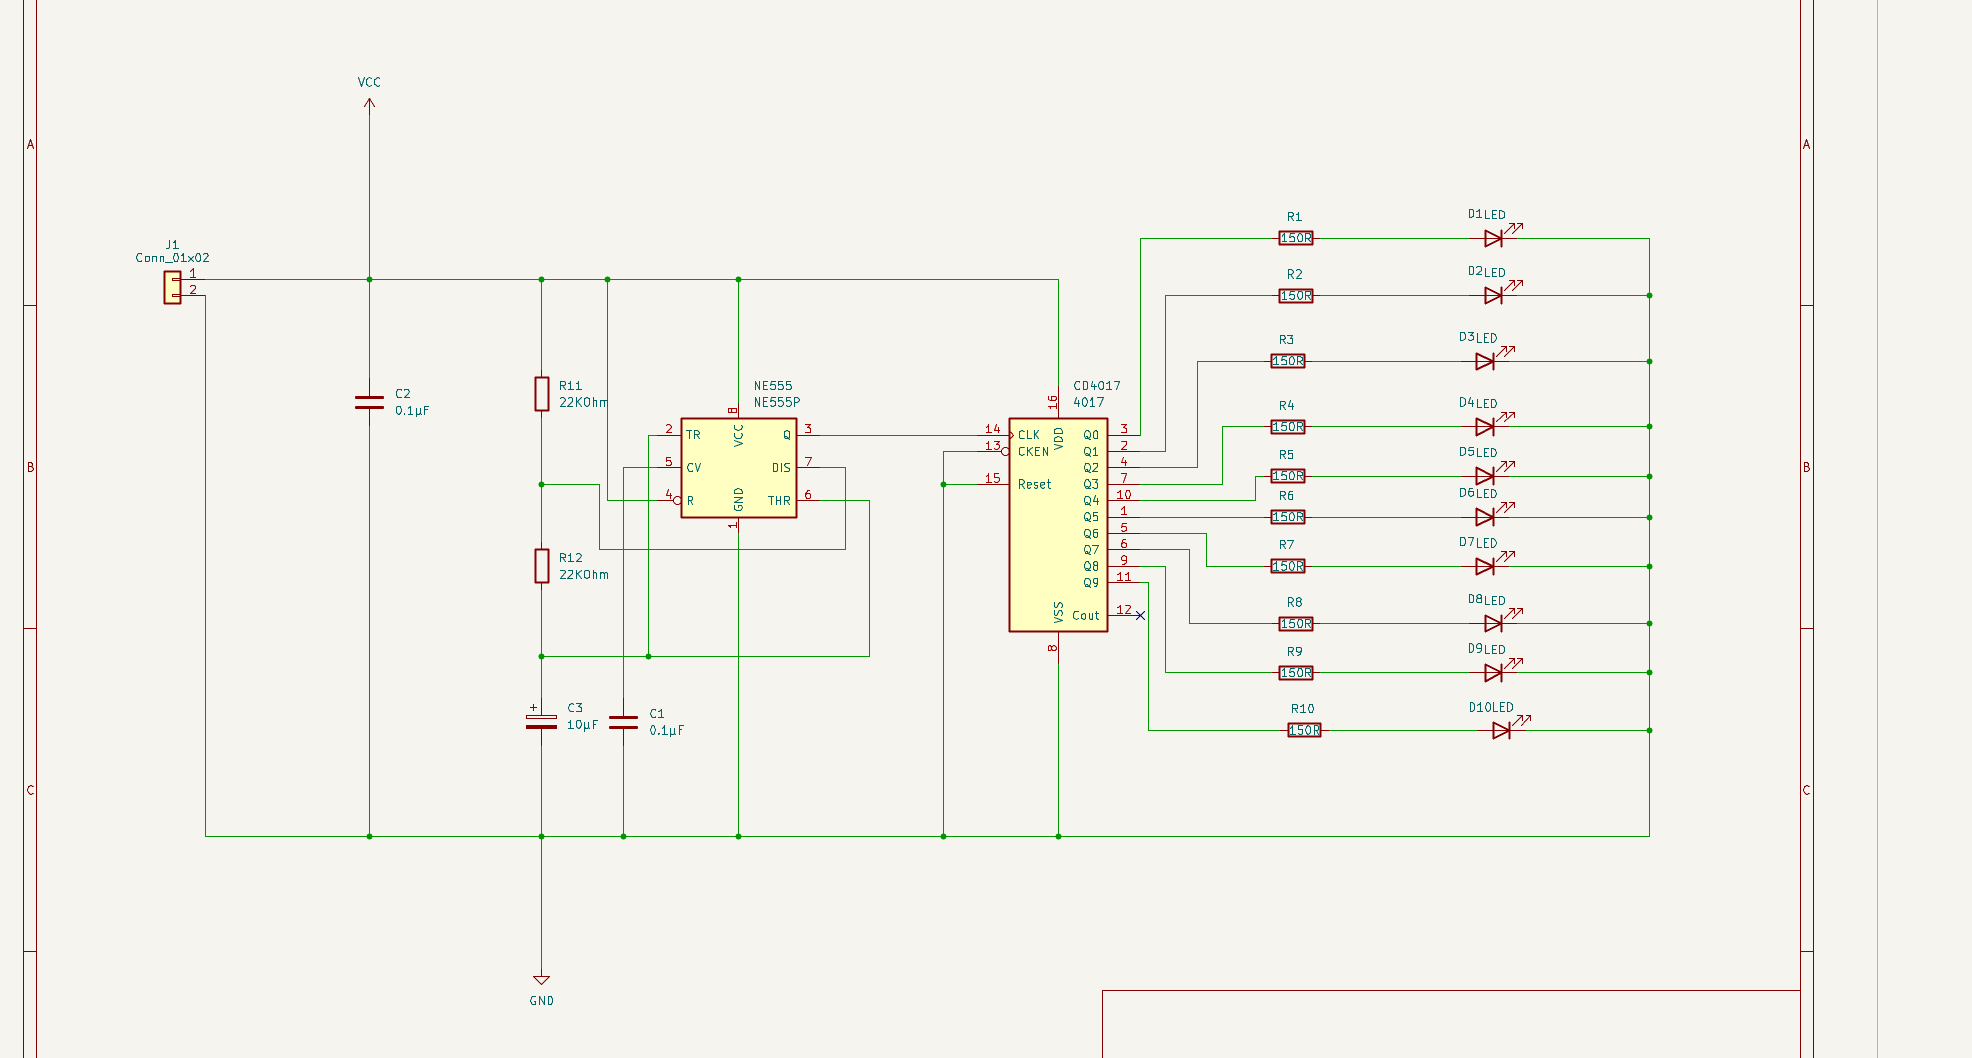
Task: Click resistor R11 symbol body
Action: tap(541, 394)
